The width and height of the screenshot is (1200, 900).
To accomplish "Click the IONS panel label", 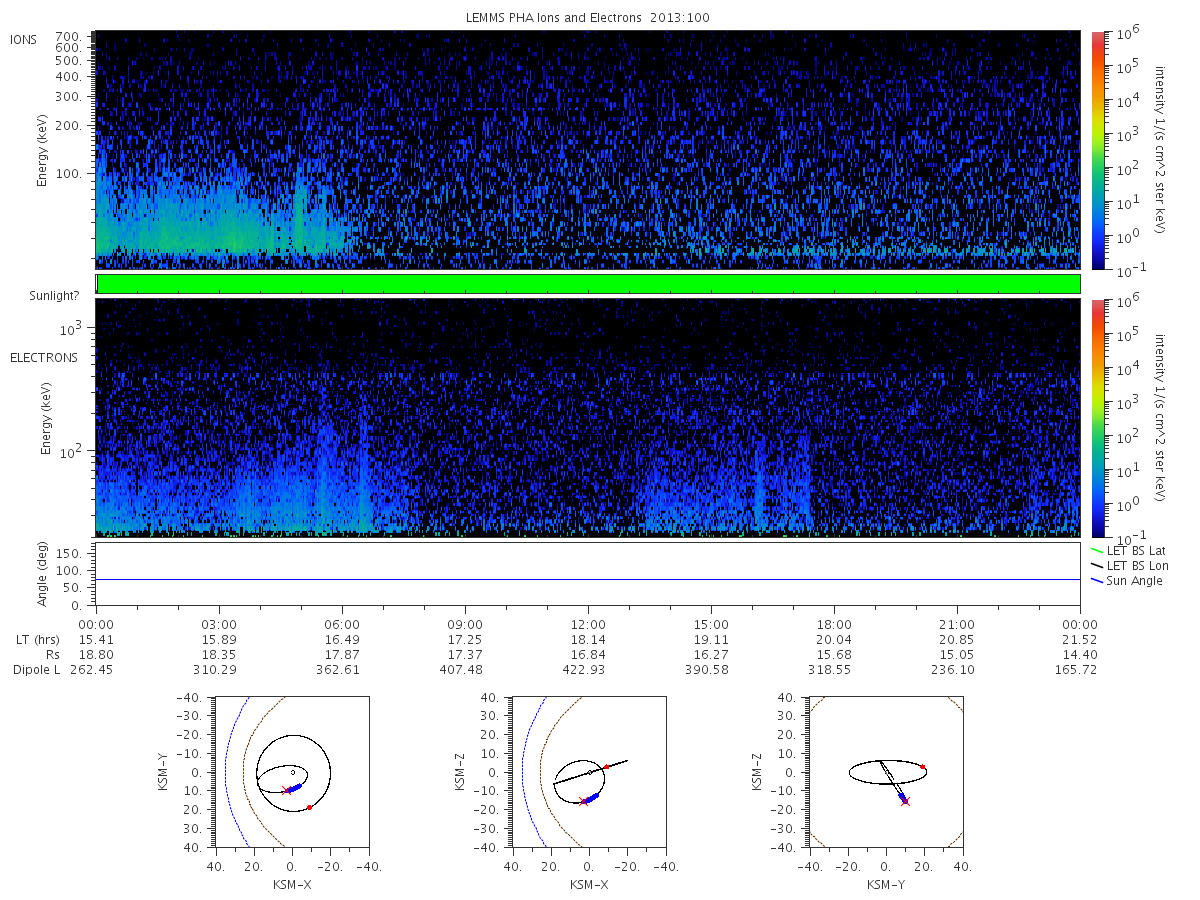I will [24, 39].
